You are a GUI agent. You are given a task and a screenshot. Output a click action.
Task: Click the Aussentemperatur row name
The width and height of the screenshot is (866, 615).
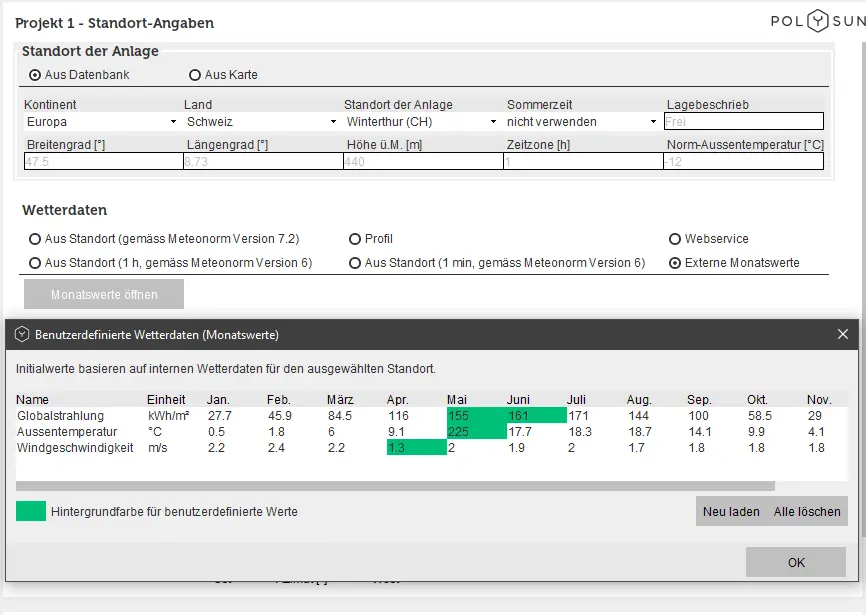(67, 432)
